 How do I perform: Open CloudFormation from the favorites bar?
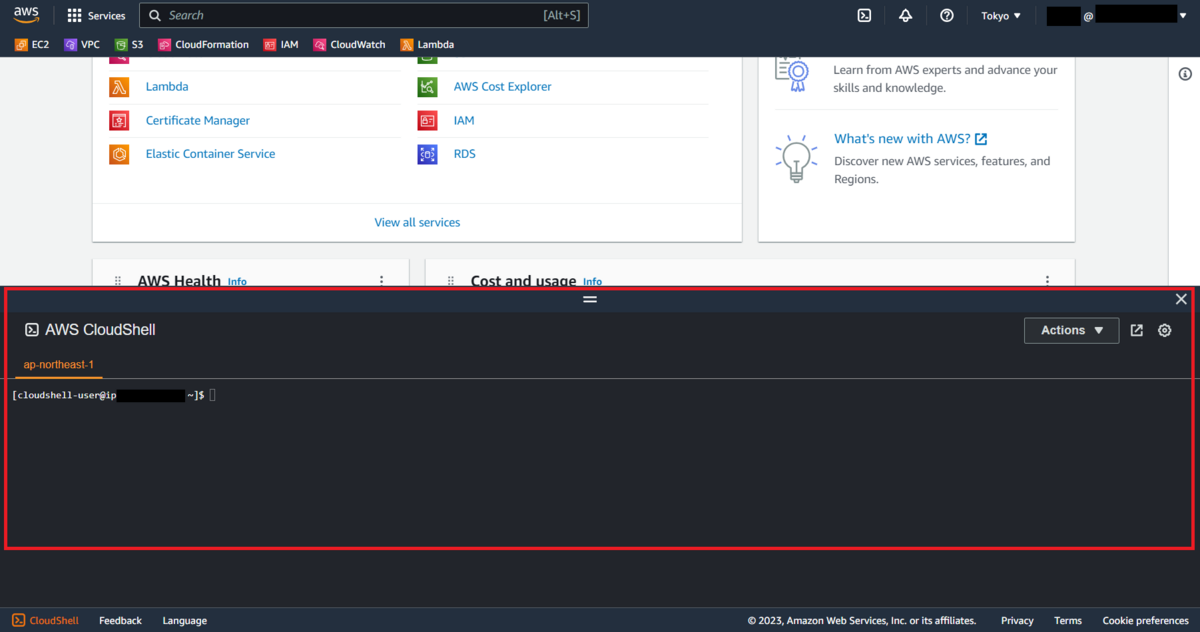coord(203,44)
